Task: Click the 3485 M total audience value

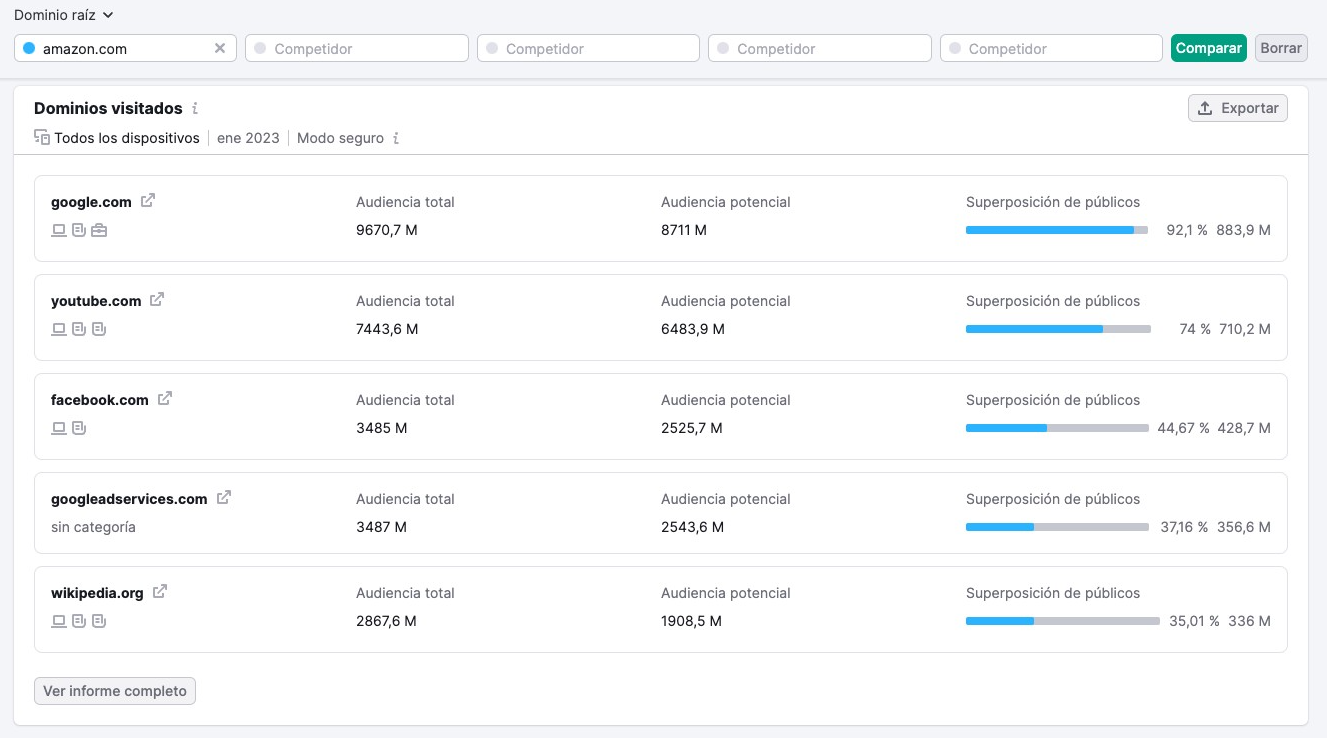Action: click(382, 428)
